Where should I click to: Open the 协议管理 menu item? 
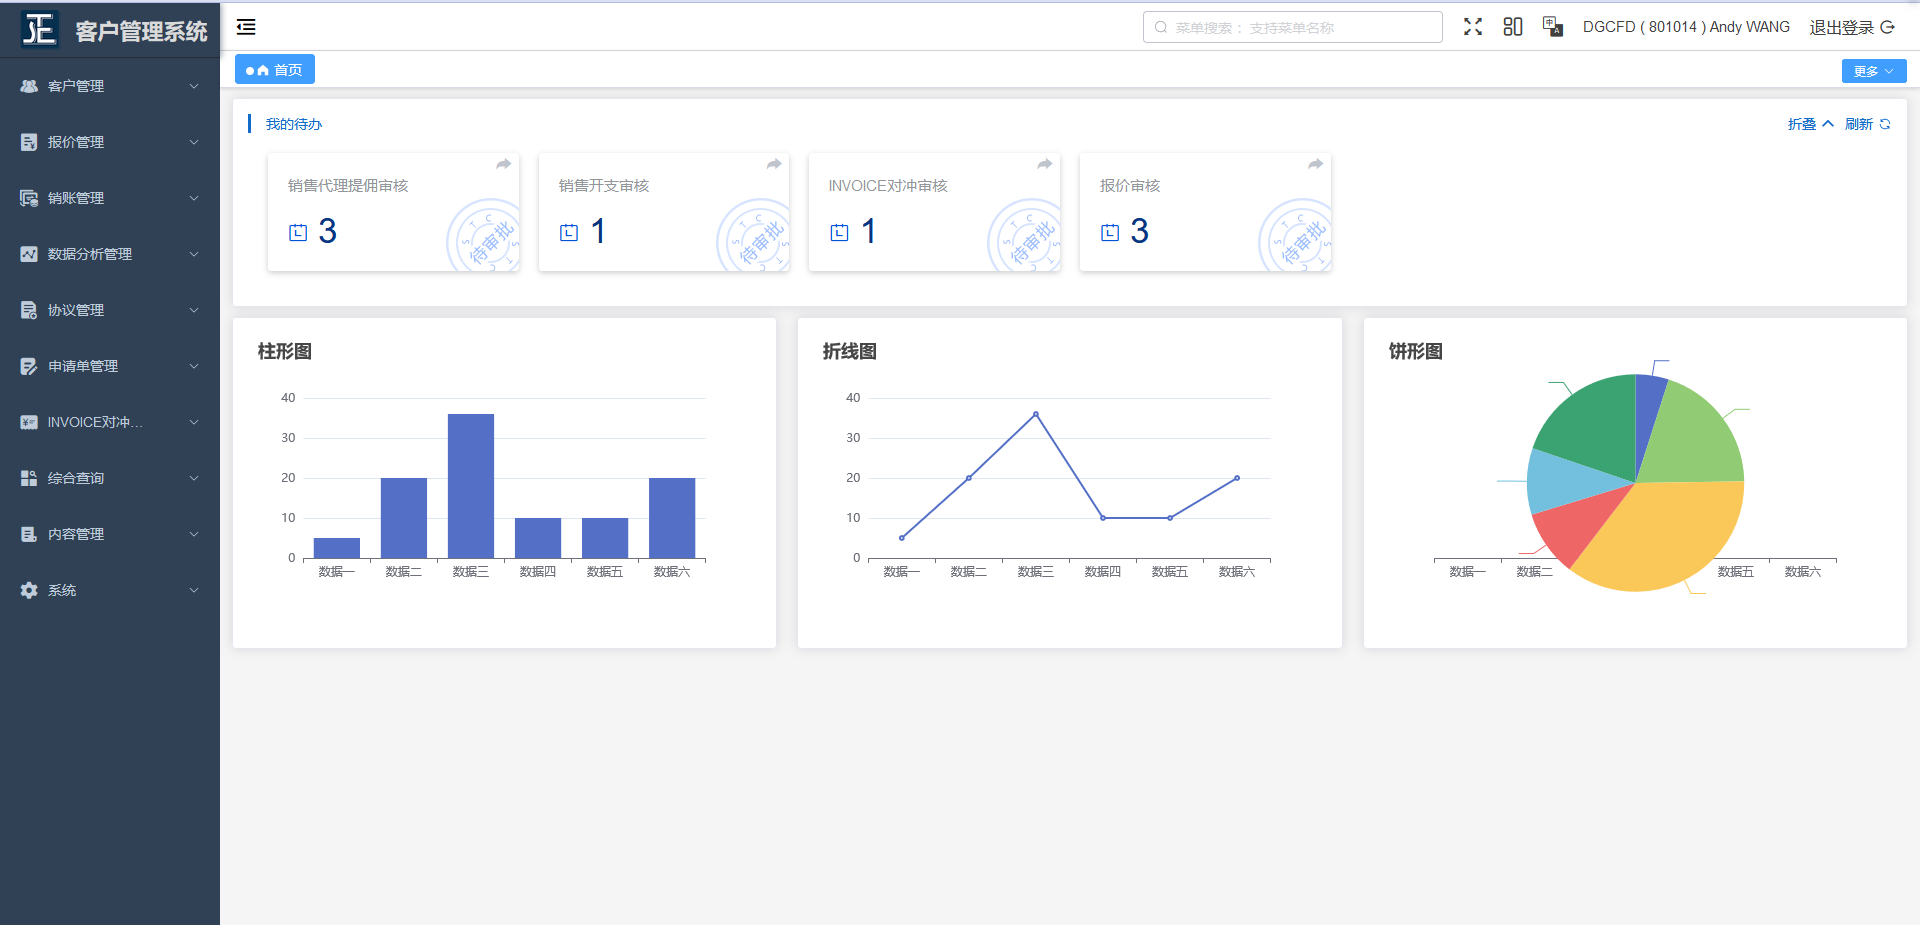click(110, 310)
